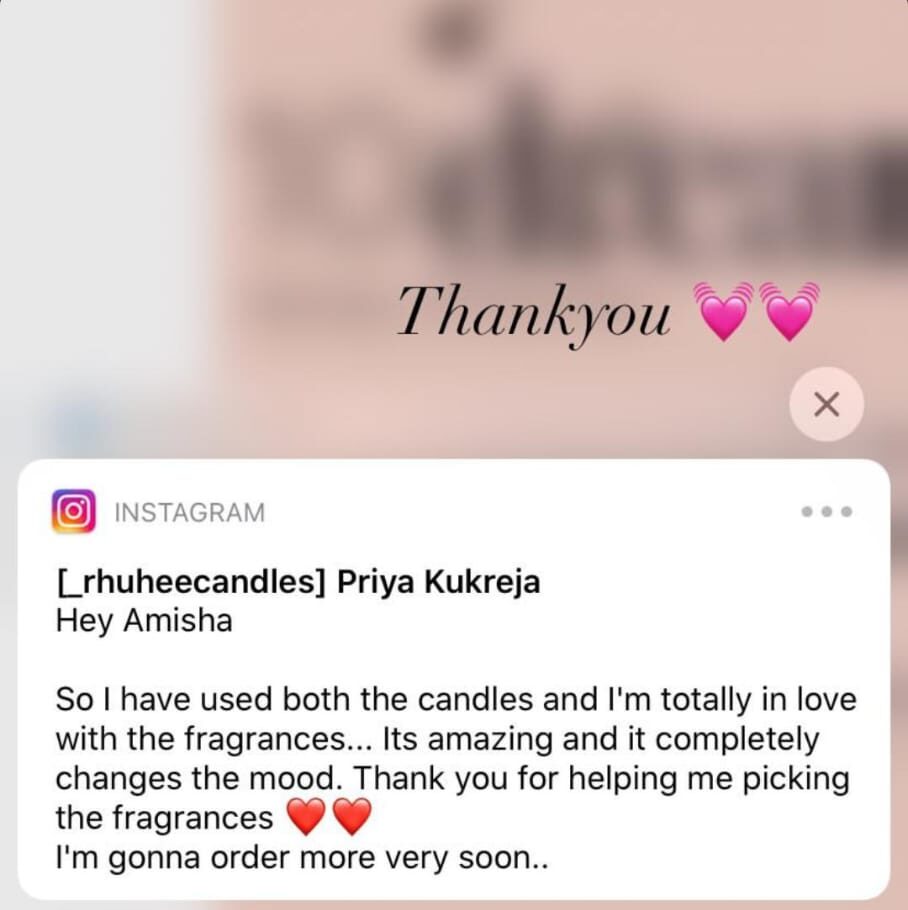Open the three-dot notification options menu
This screenshot has width=908, height=910.
point(827,512)
